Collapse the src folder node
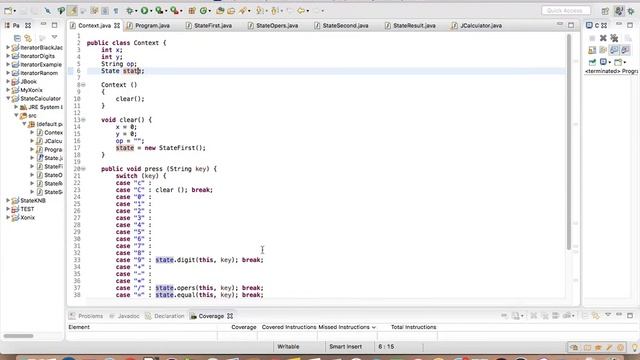 [x=16, y=116]
